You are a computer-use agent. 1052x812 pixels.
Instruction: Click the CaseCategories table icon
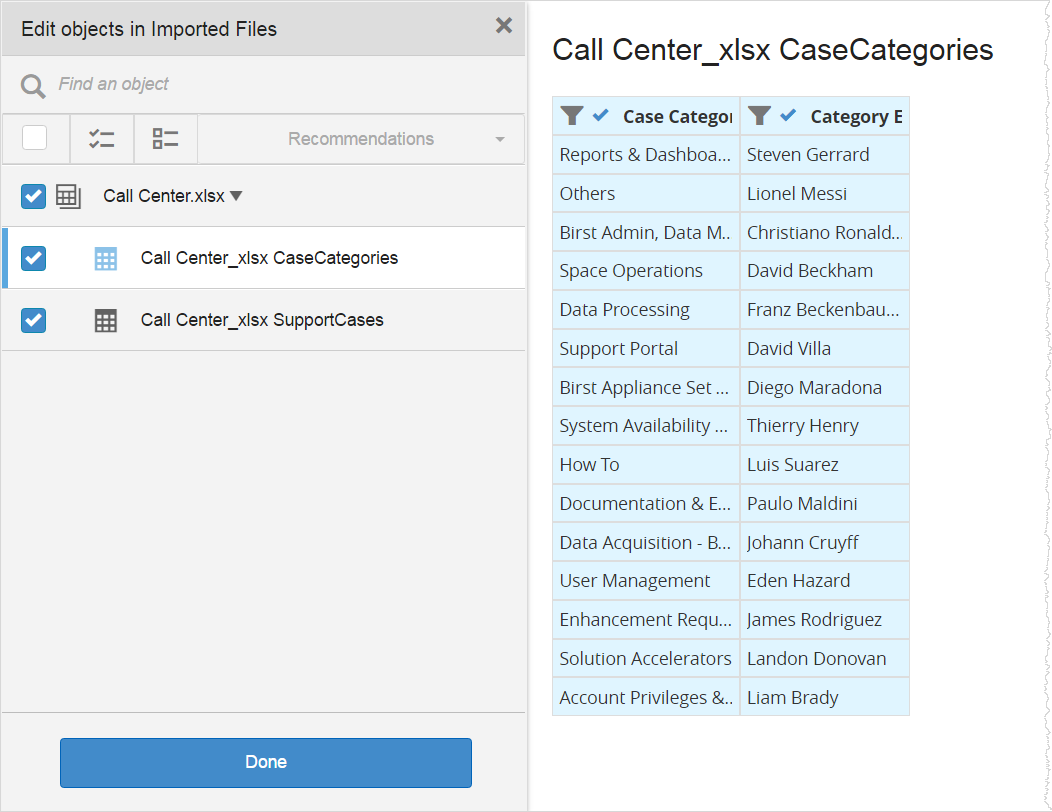click(105, 259)
